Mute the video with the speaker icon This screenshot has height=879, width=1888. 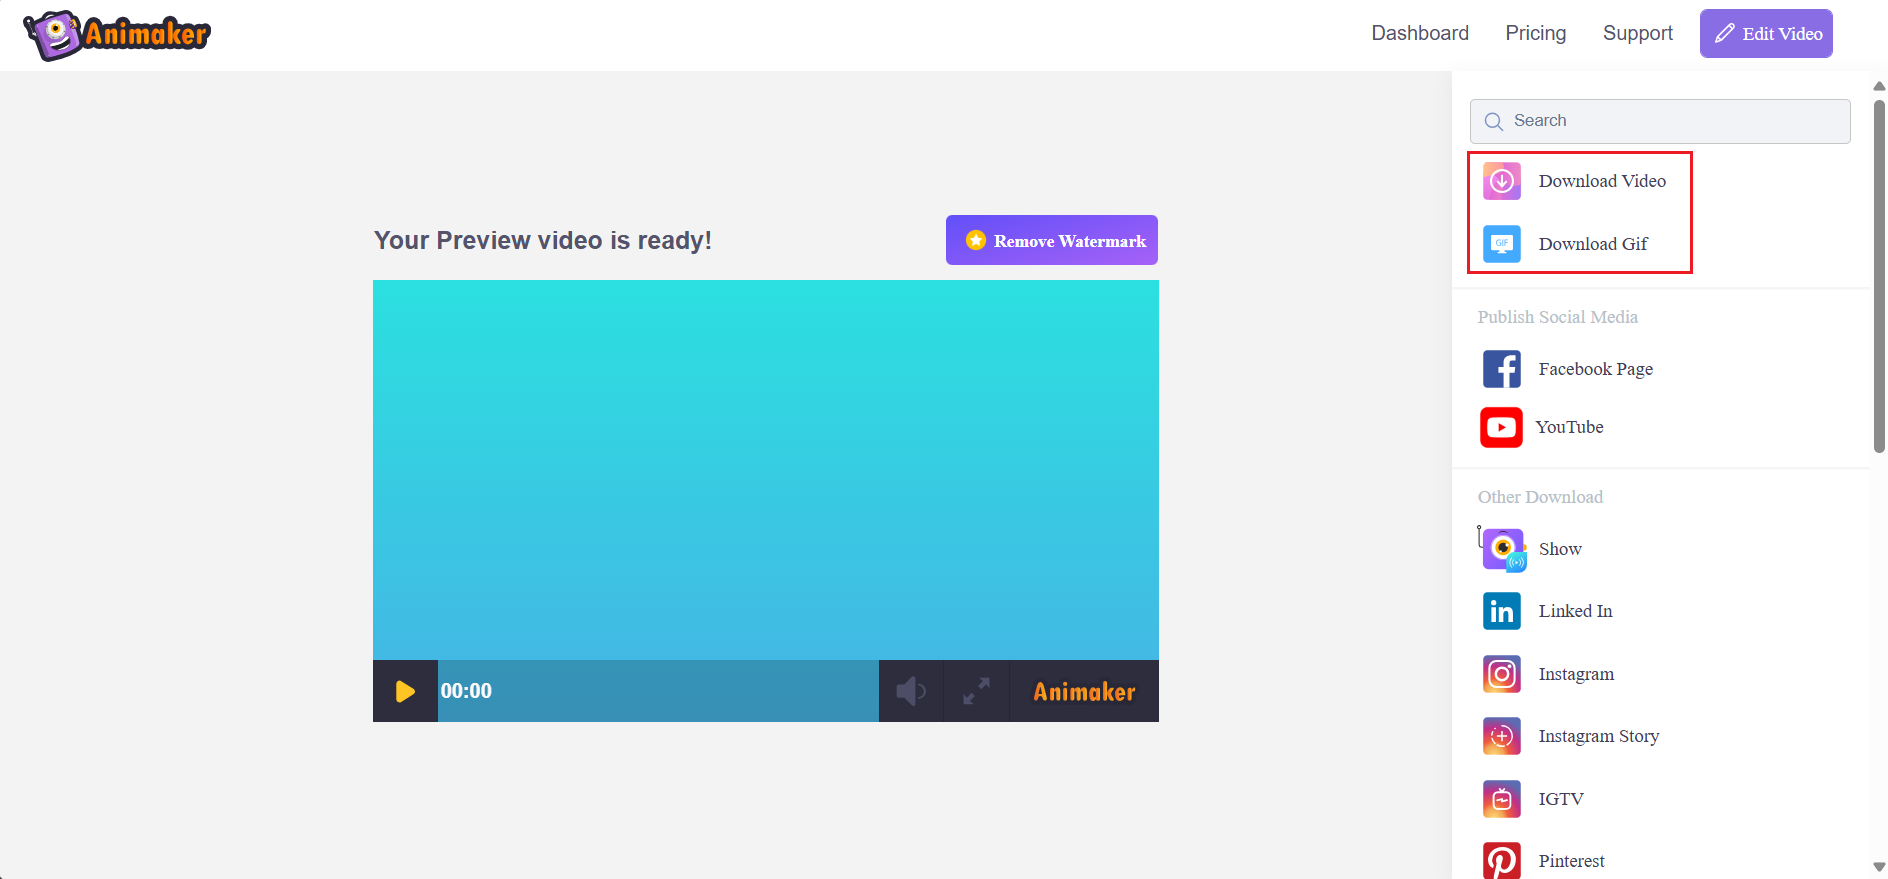[x=910, y=691]
